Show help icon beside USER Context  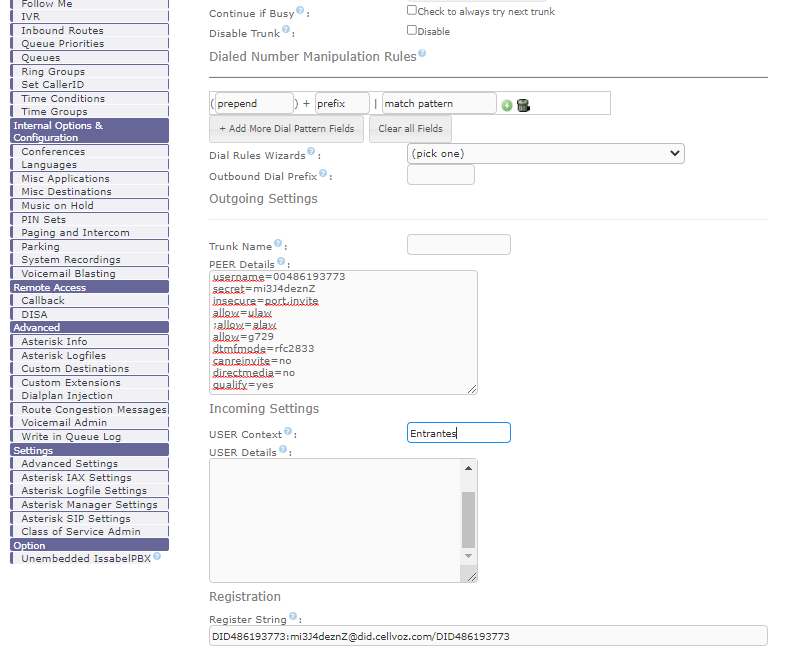288,431
